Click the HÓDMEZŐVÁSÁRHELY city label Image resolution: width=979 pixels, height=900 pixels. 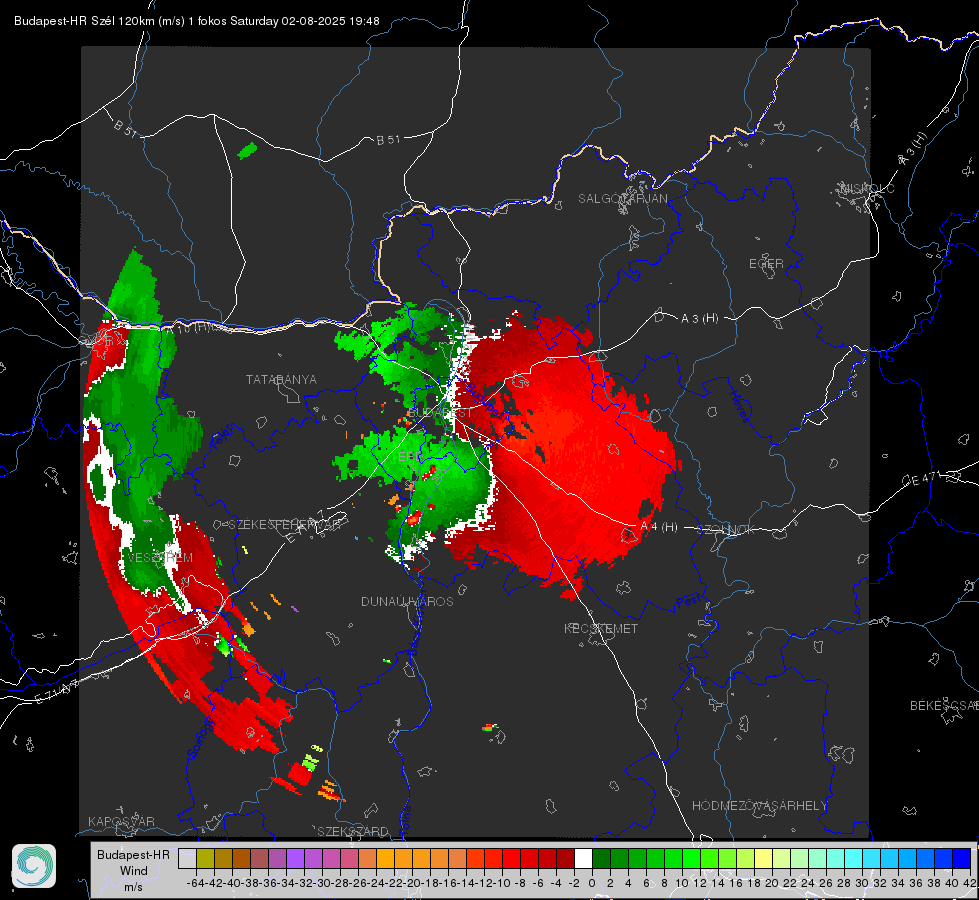tap(759, 806)
